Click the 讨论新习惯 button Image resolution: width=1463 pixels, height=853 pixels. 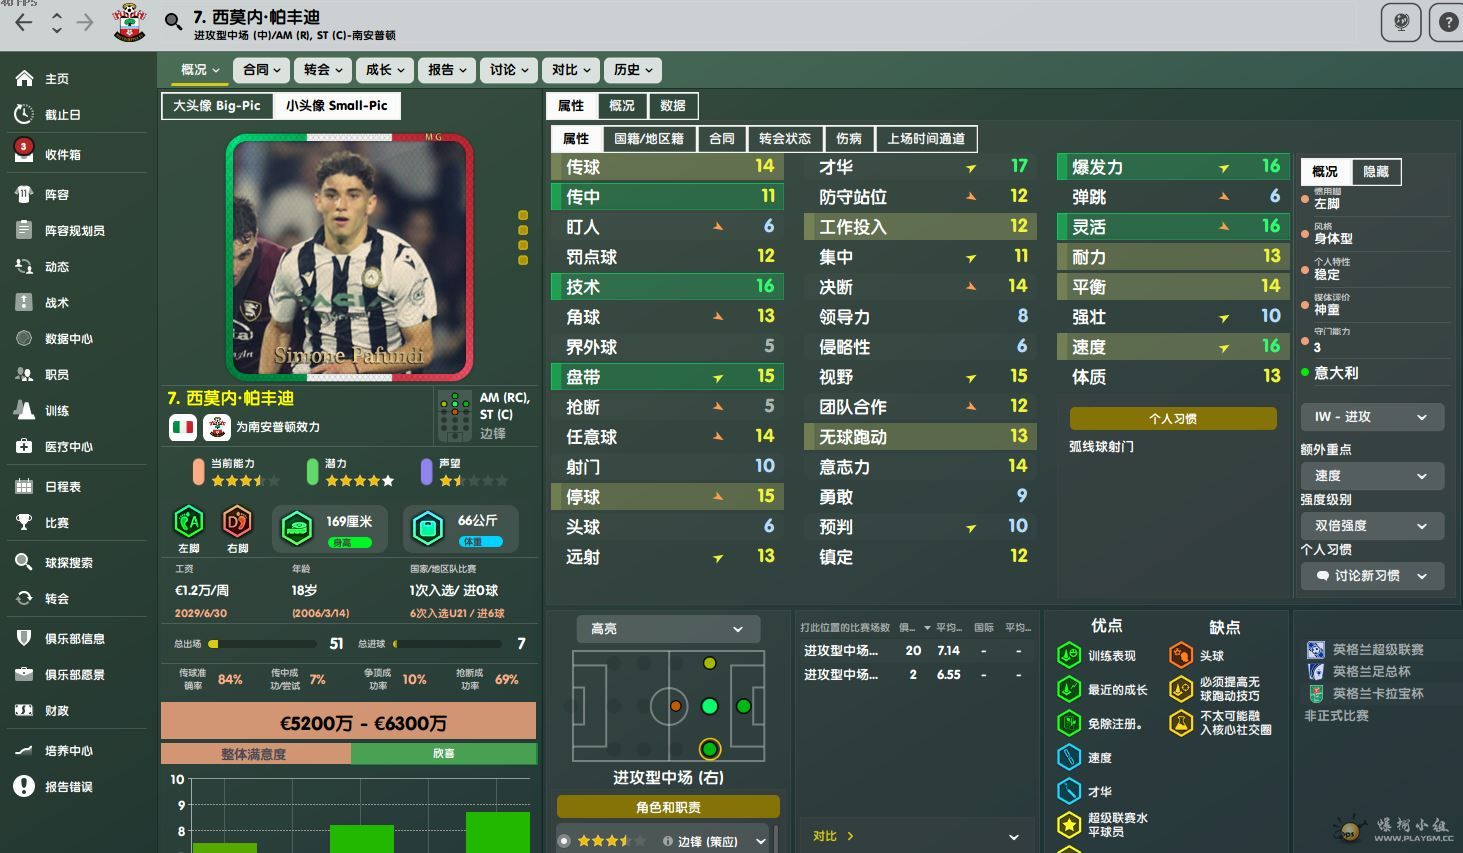click(1372, 576)
